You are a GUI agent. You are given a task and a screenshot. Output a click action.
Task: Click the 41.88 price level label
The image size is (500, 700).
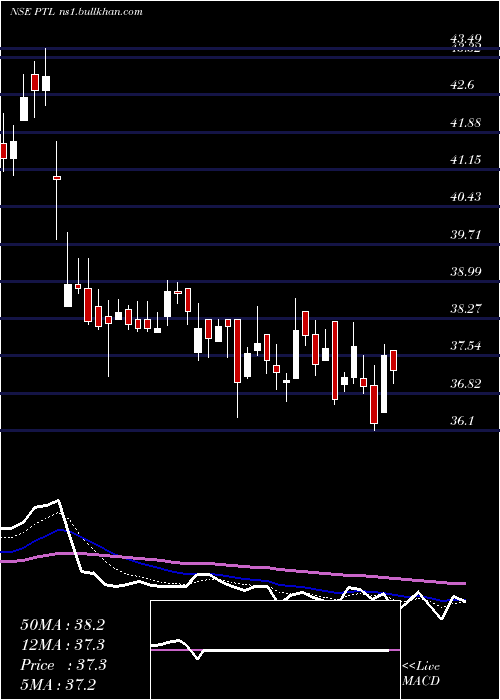tap(466, 122)
